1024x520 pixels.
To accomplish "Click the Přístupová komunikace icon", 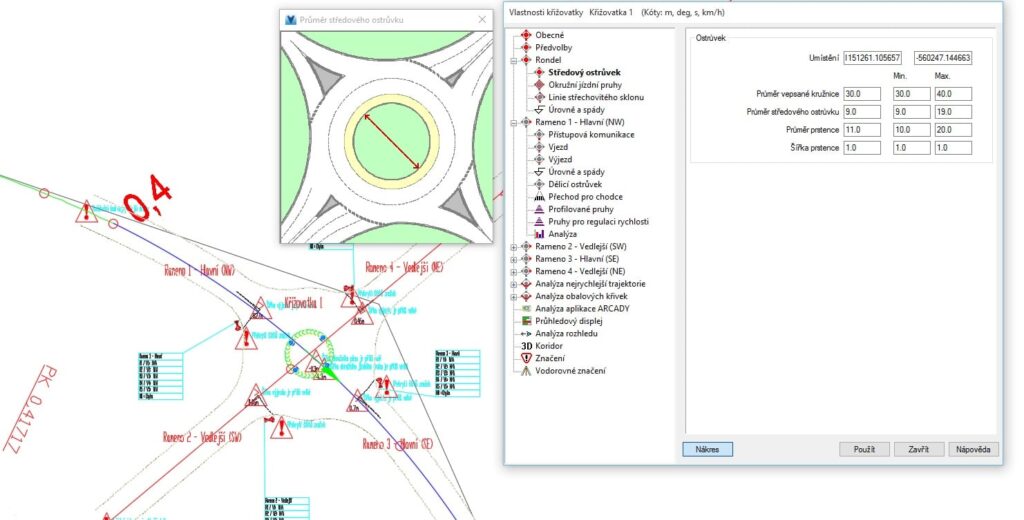I will coord(539,135).
